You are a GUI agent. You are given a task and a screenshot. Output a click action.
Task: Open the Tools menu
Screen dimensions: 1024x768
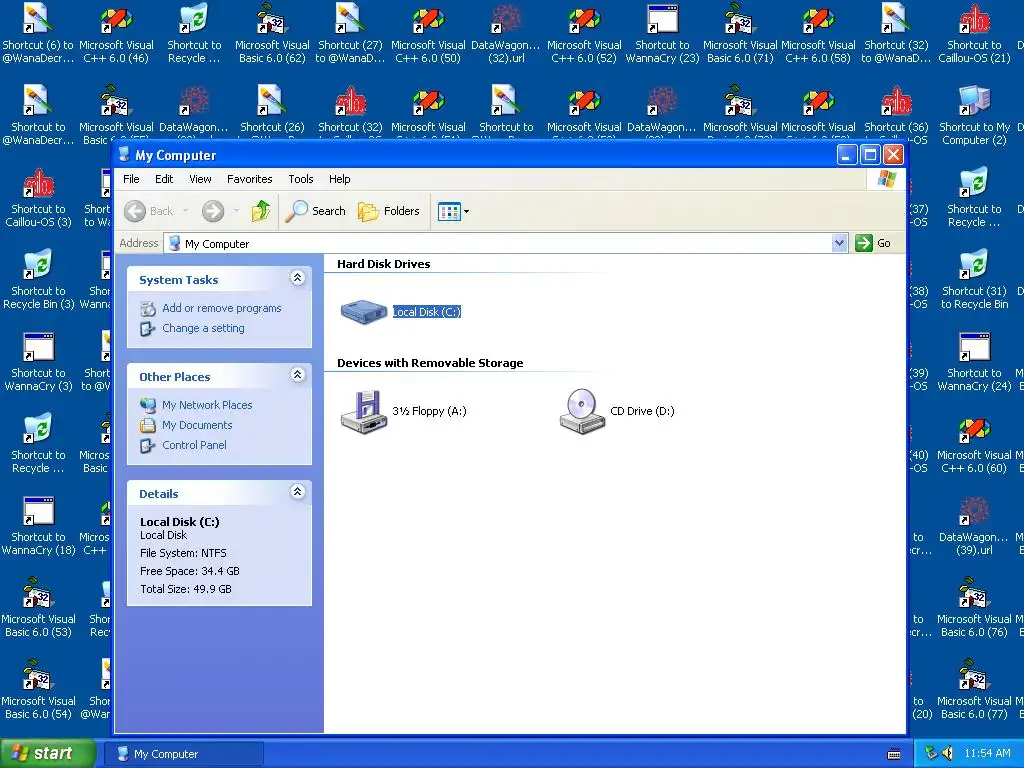click(300, 179)
